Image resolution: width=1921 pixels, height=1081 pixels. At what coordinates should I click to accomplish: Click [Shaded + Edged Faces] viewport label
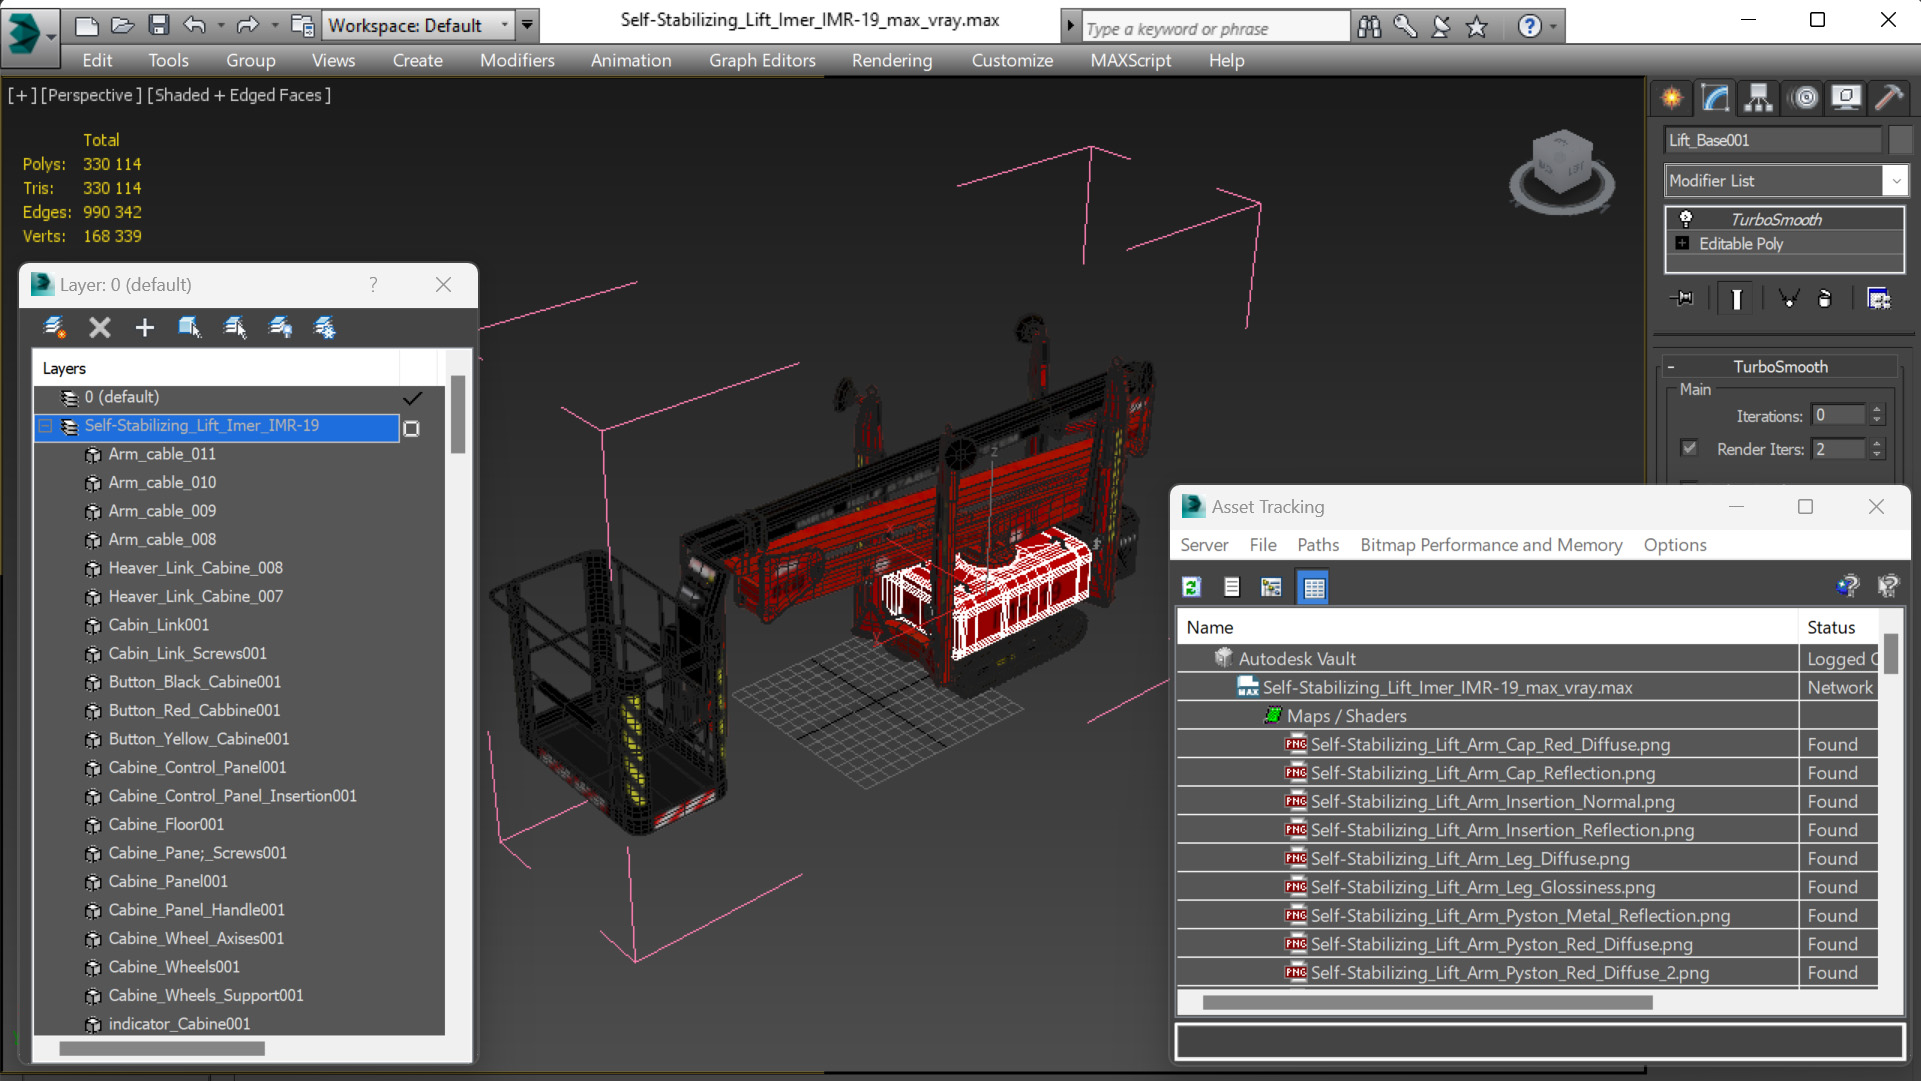(239, 95)
